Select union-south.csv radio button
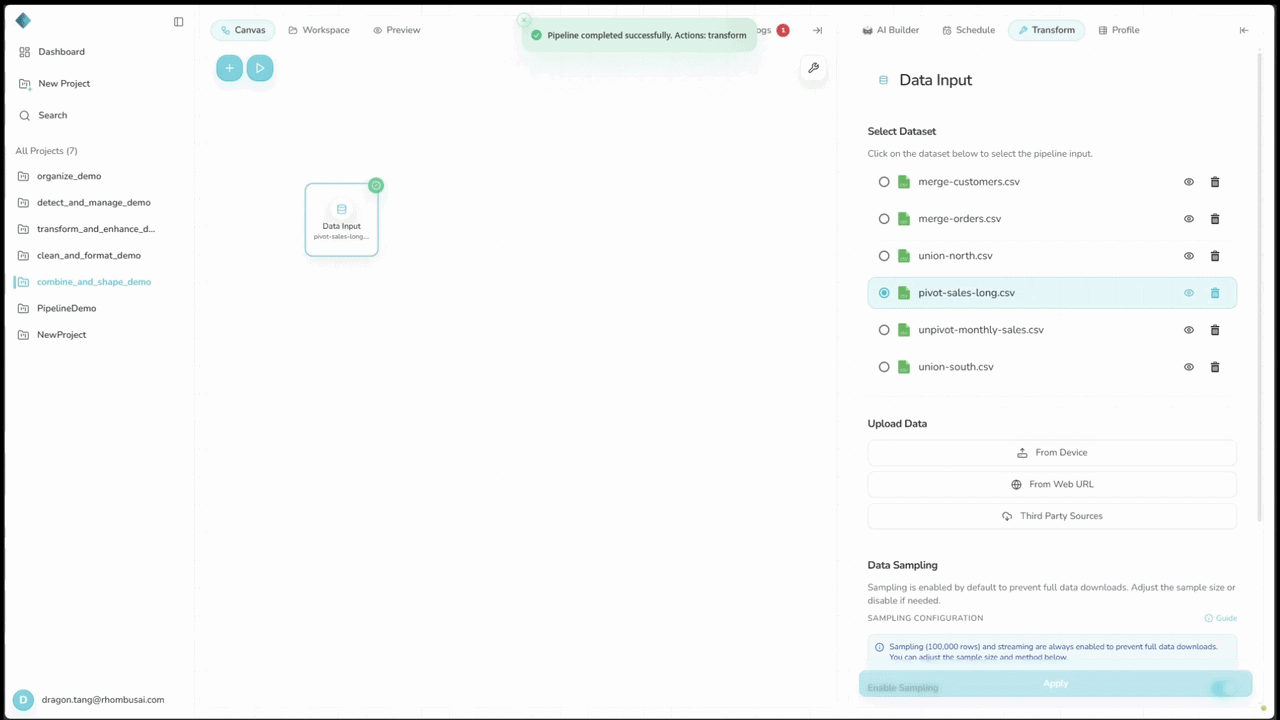The height and width of the screenshot is (720, 1280). pyautogui.click(x=884, y=367)
